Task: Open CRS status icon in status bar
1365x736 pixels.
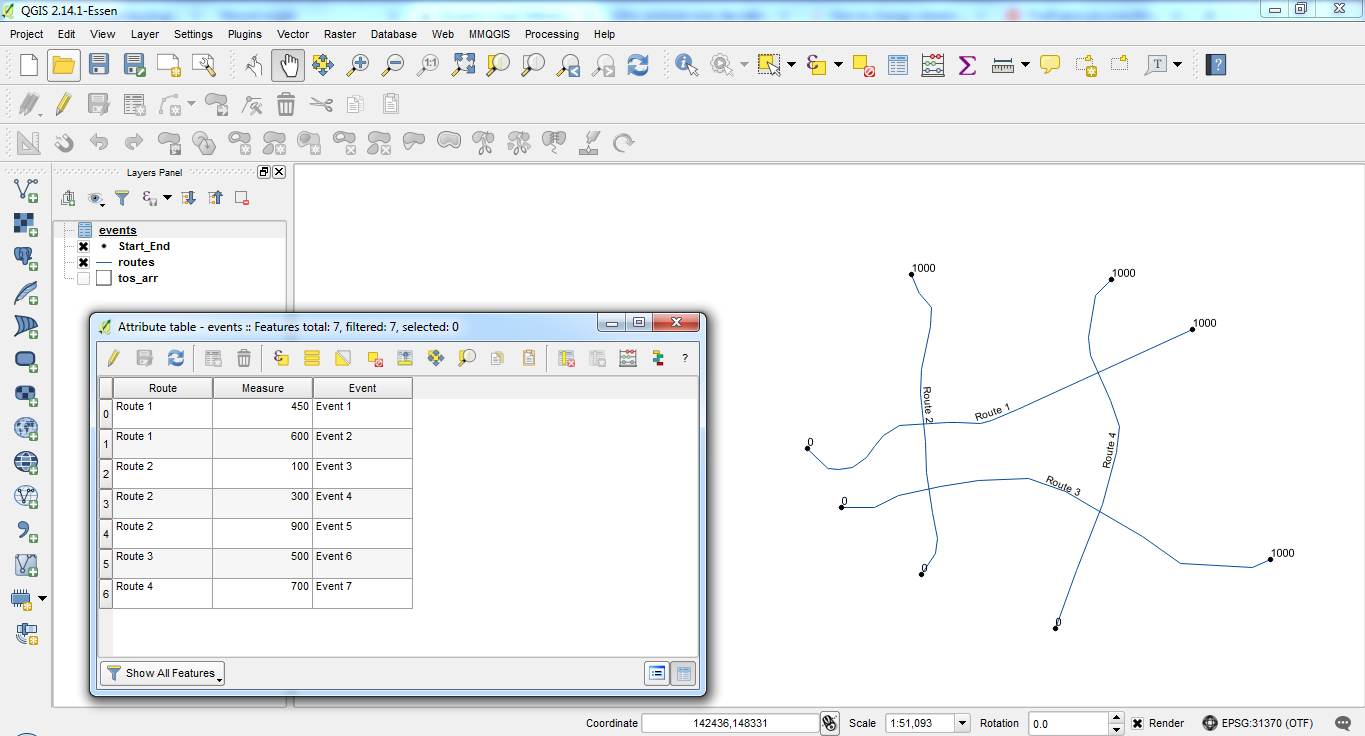Action: (x=1211, y=723)
